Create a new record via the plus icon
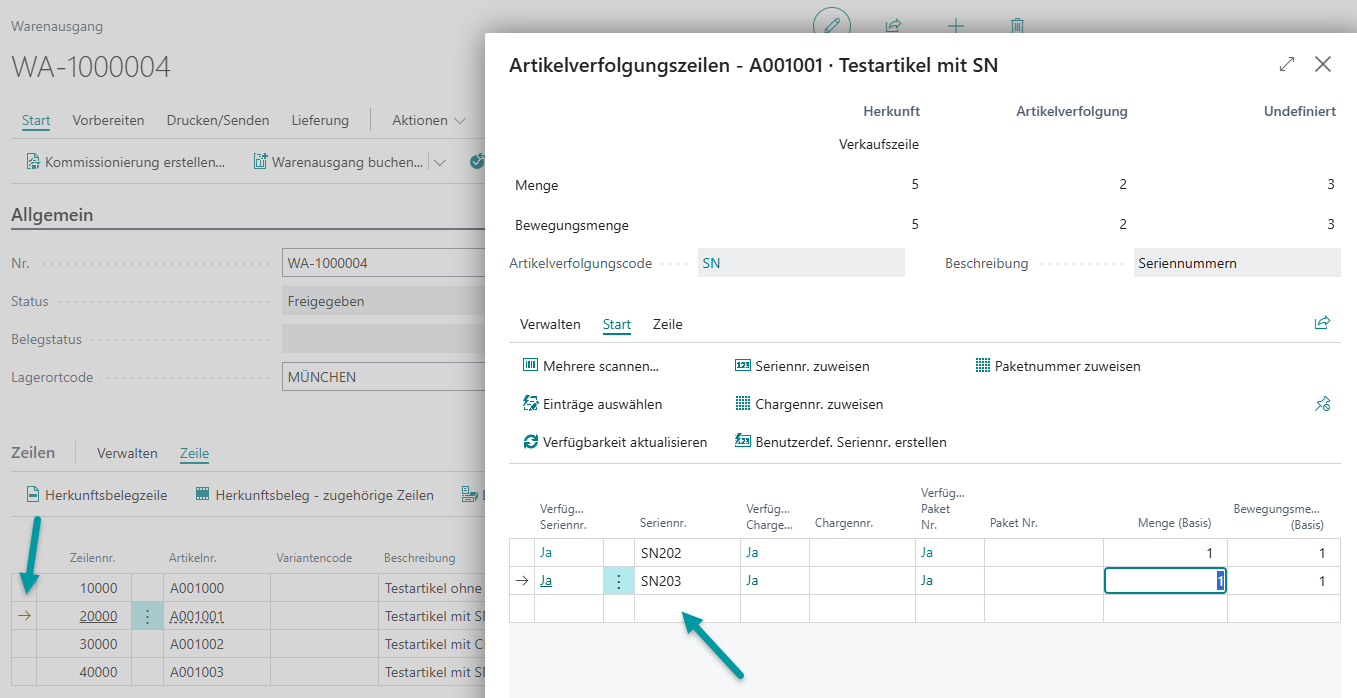This screenshot has width=1357, height=698. pos(956,27)
